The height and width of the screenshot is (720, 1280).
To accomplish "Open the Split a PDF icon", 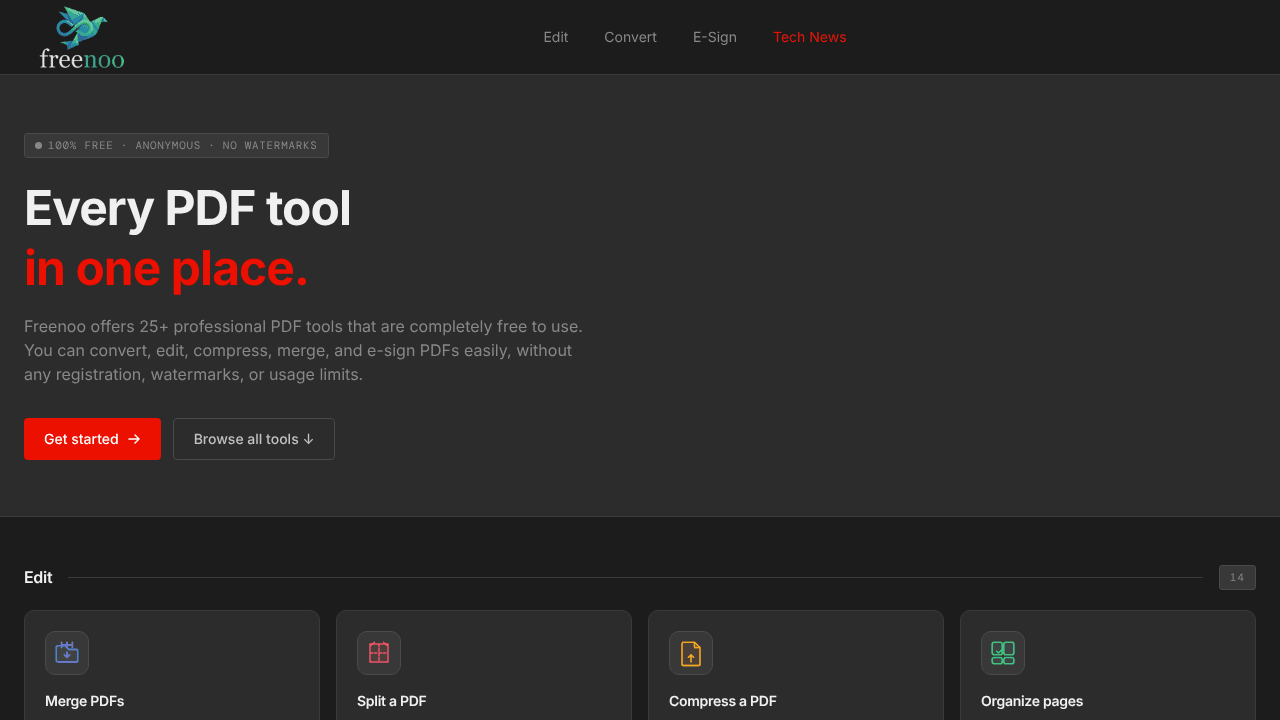I will [x=379, y=653].
